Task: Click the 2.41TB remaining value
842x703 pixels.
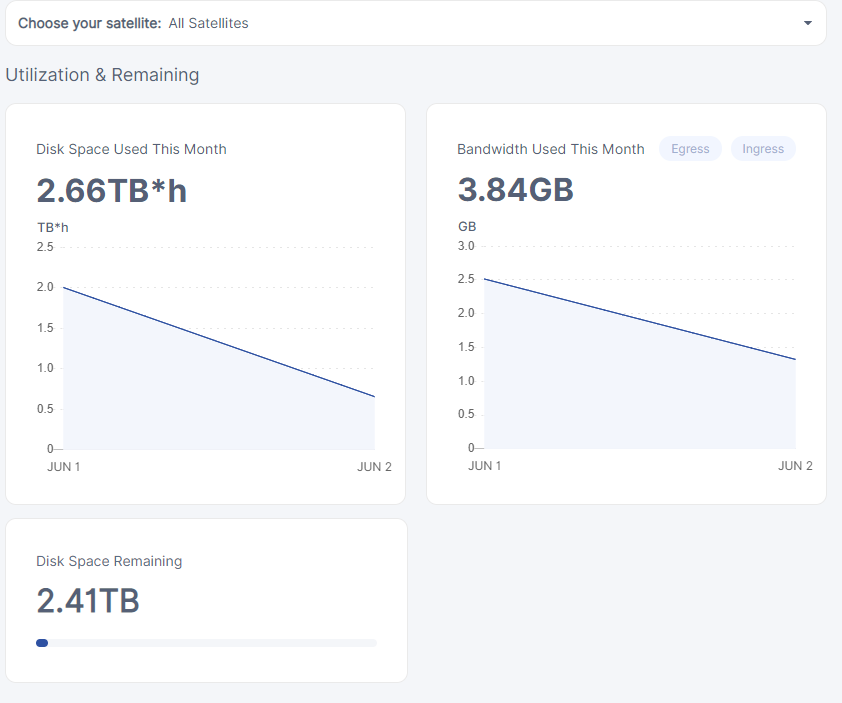Action: (x=88, y=601)
